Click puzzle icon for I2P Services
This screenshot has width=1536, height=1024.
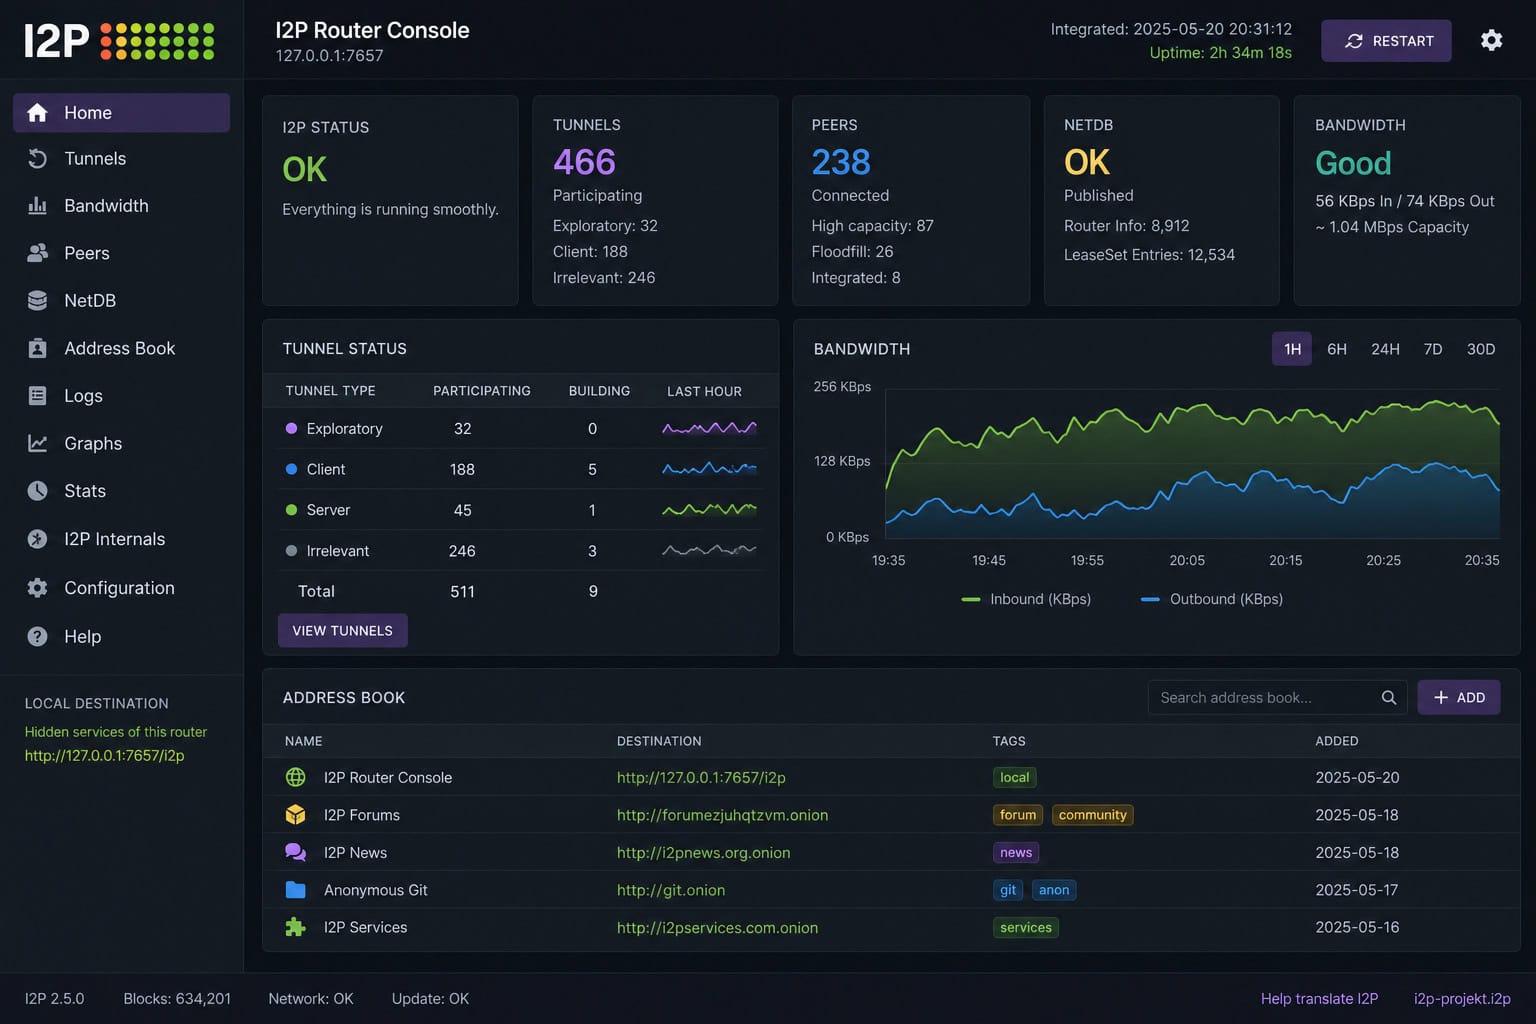[x=295, y=927]
